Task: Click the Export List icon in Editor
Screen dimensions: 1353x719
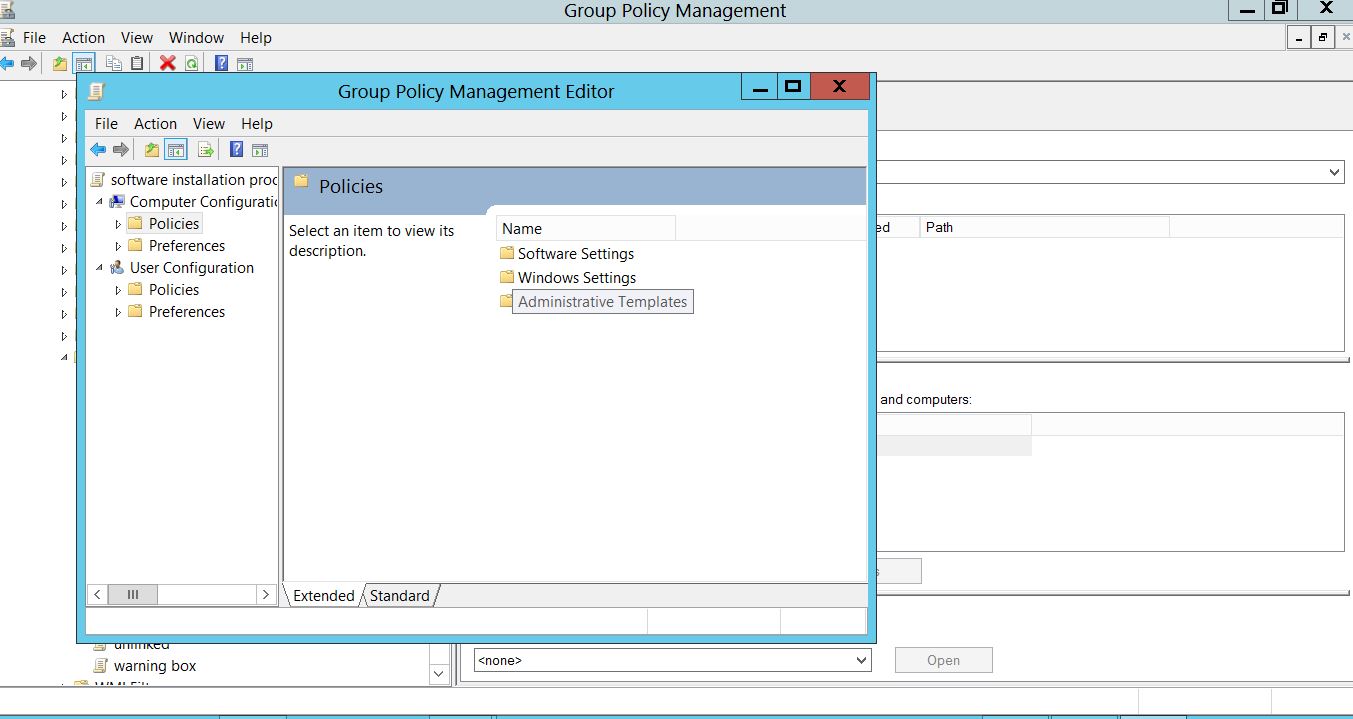Action: tap(206, 150)
